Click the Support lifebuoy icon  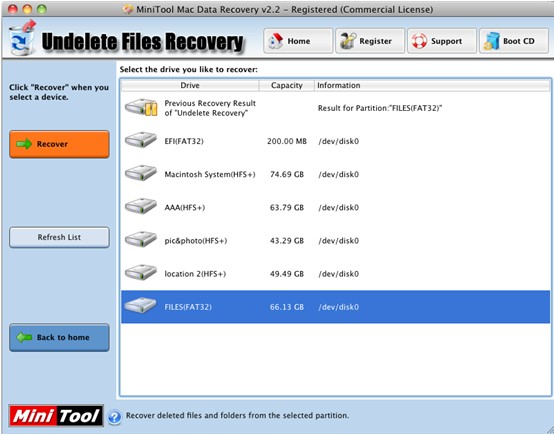pos(419,41)
